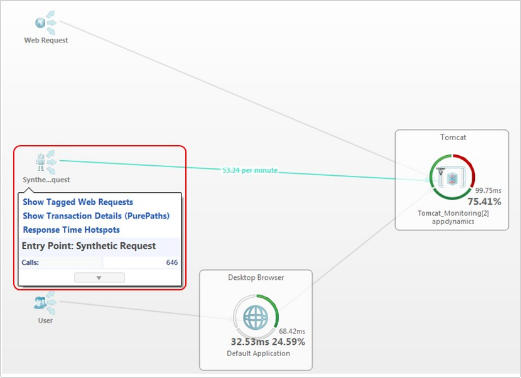Click the Calls value 646
Viewport: 521px width, 378px height.
click(172, 263)
